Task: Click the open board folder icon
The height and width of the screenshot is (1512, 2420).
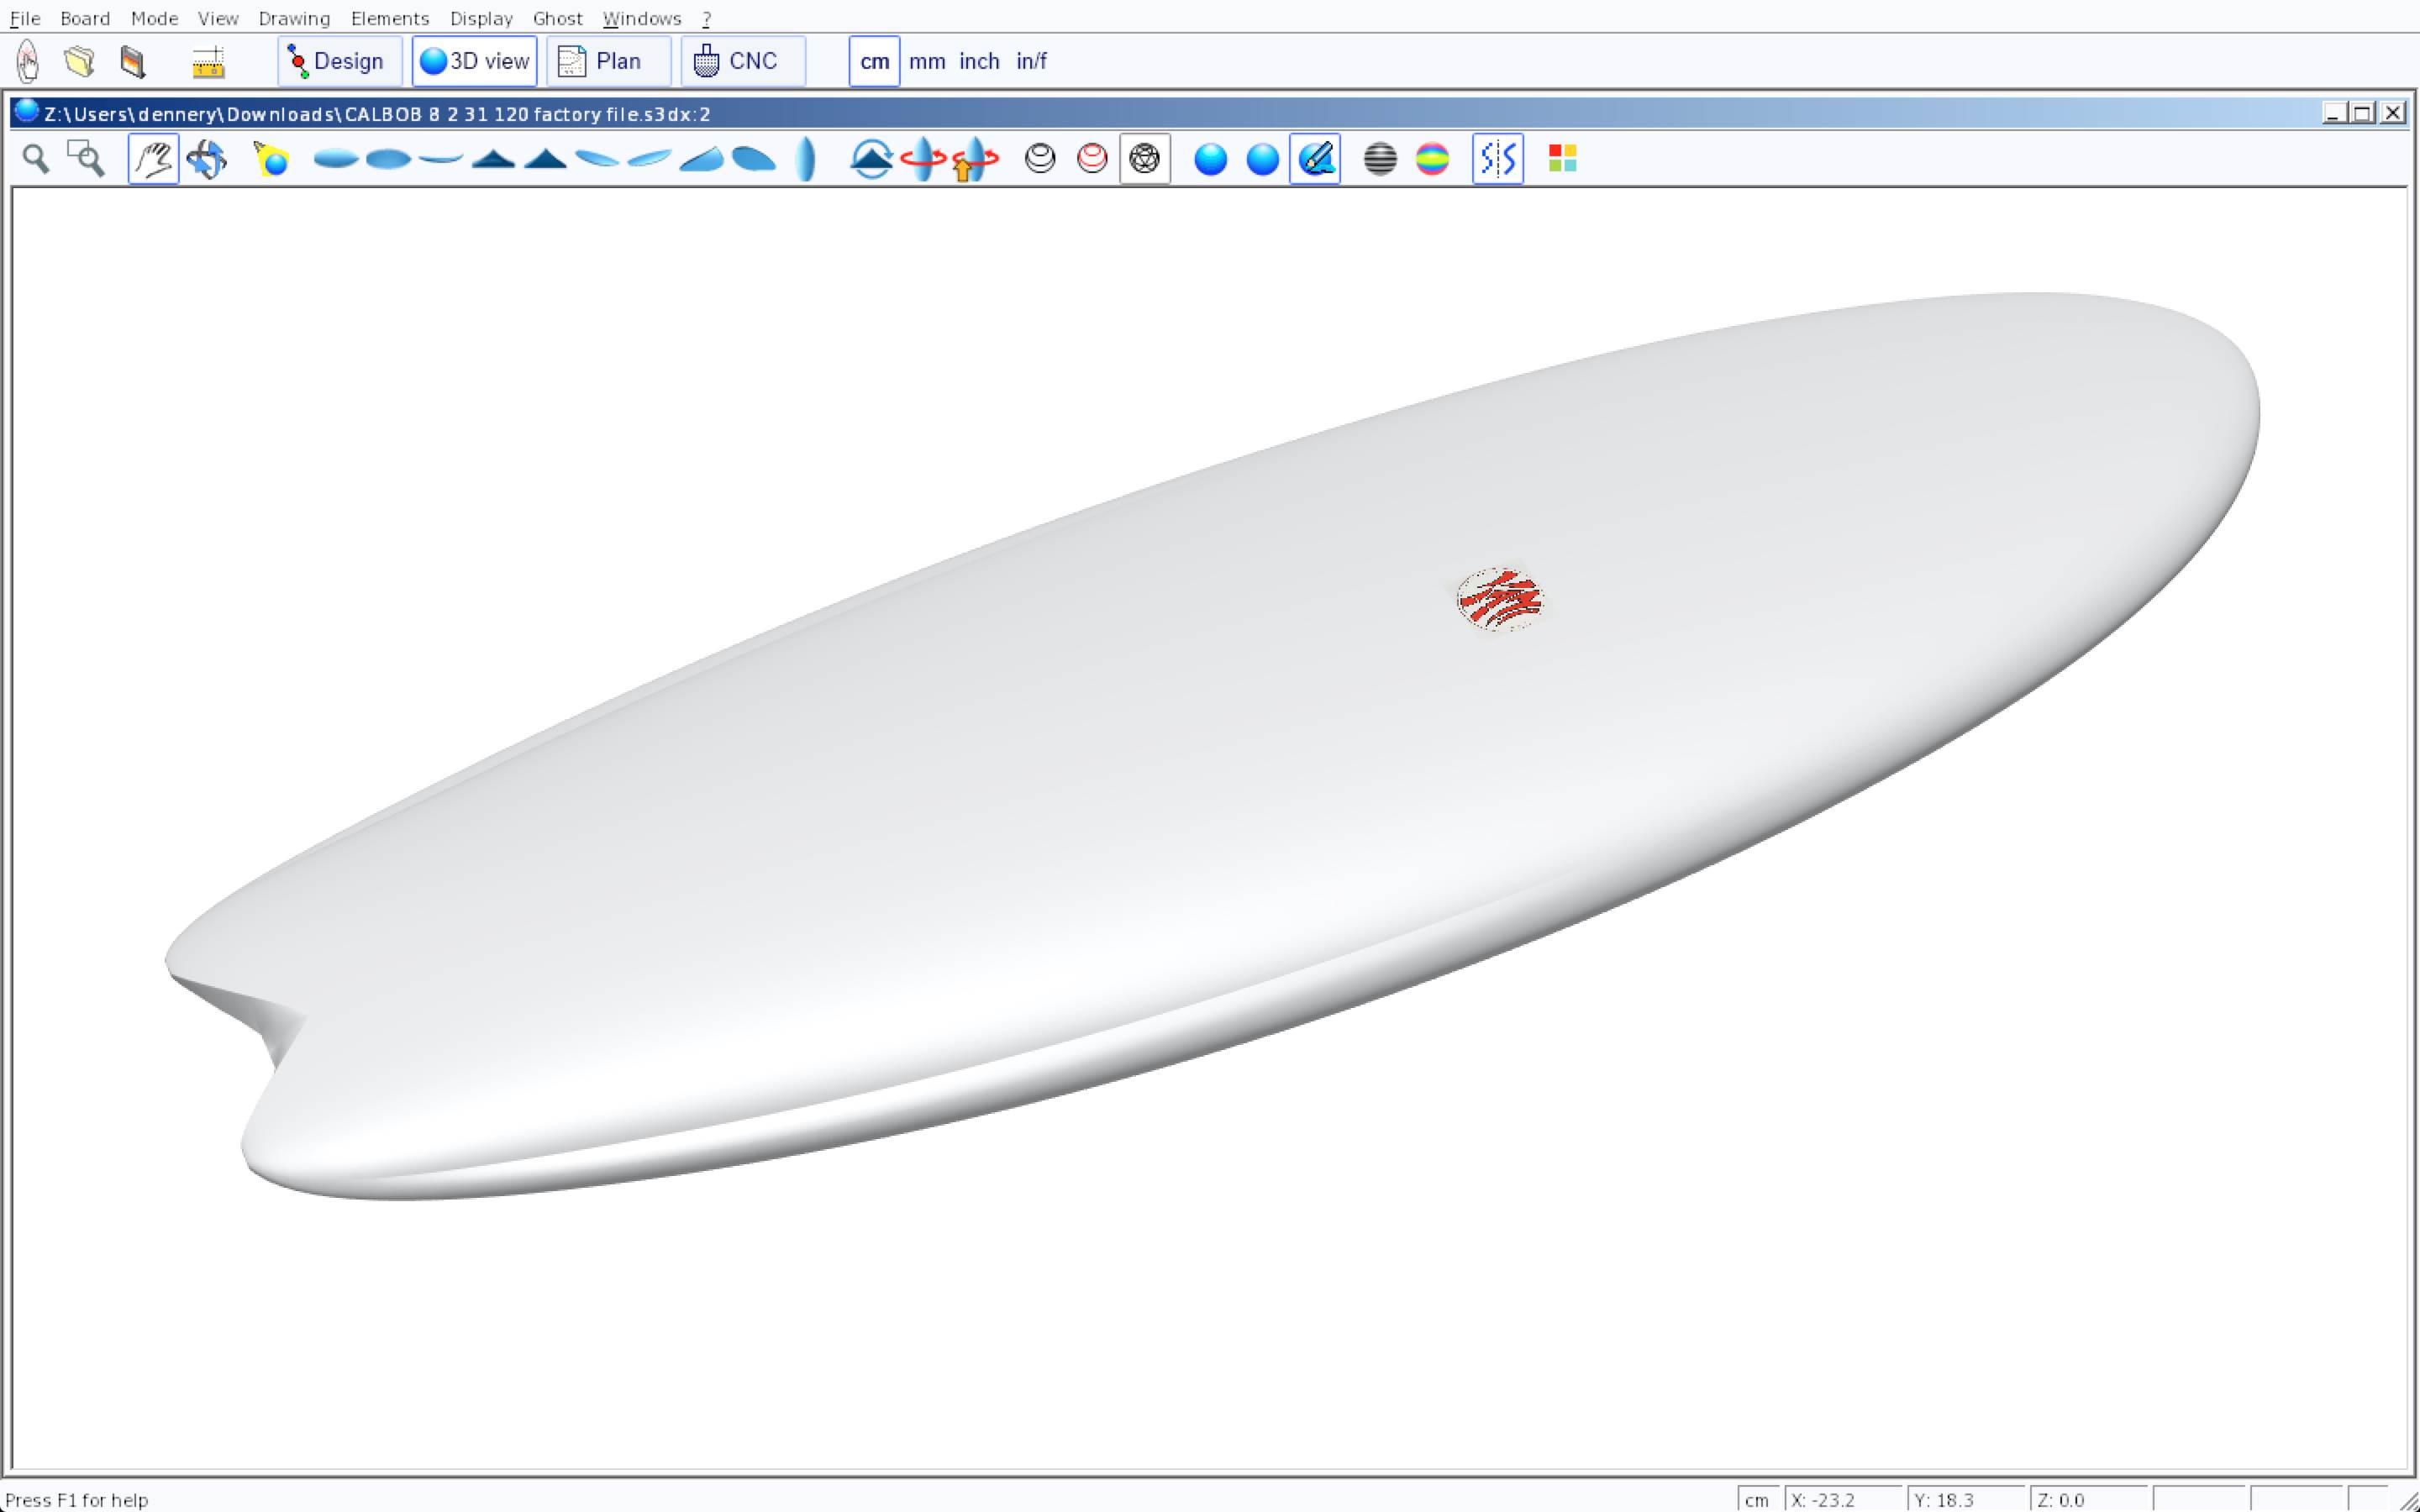Action: coord(79,61)
